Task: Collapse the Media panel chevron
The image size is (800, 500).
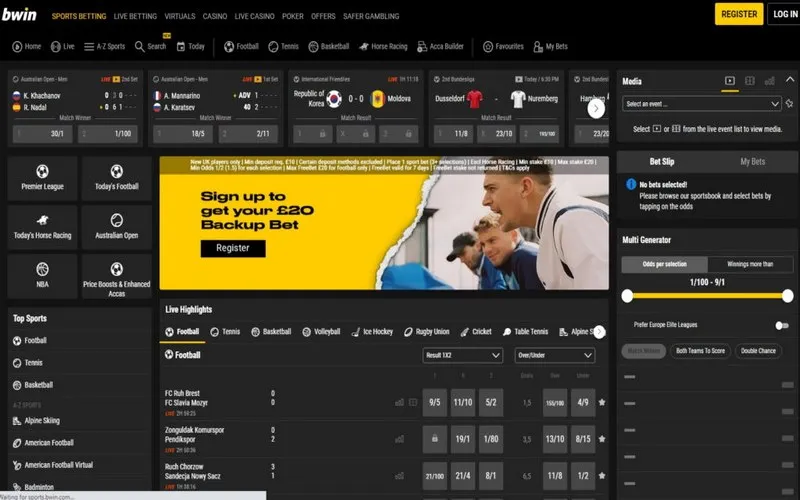Action: [x=790, y=80]
